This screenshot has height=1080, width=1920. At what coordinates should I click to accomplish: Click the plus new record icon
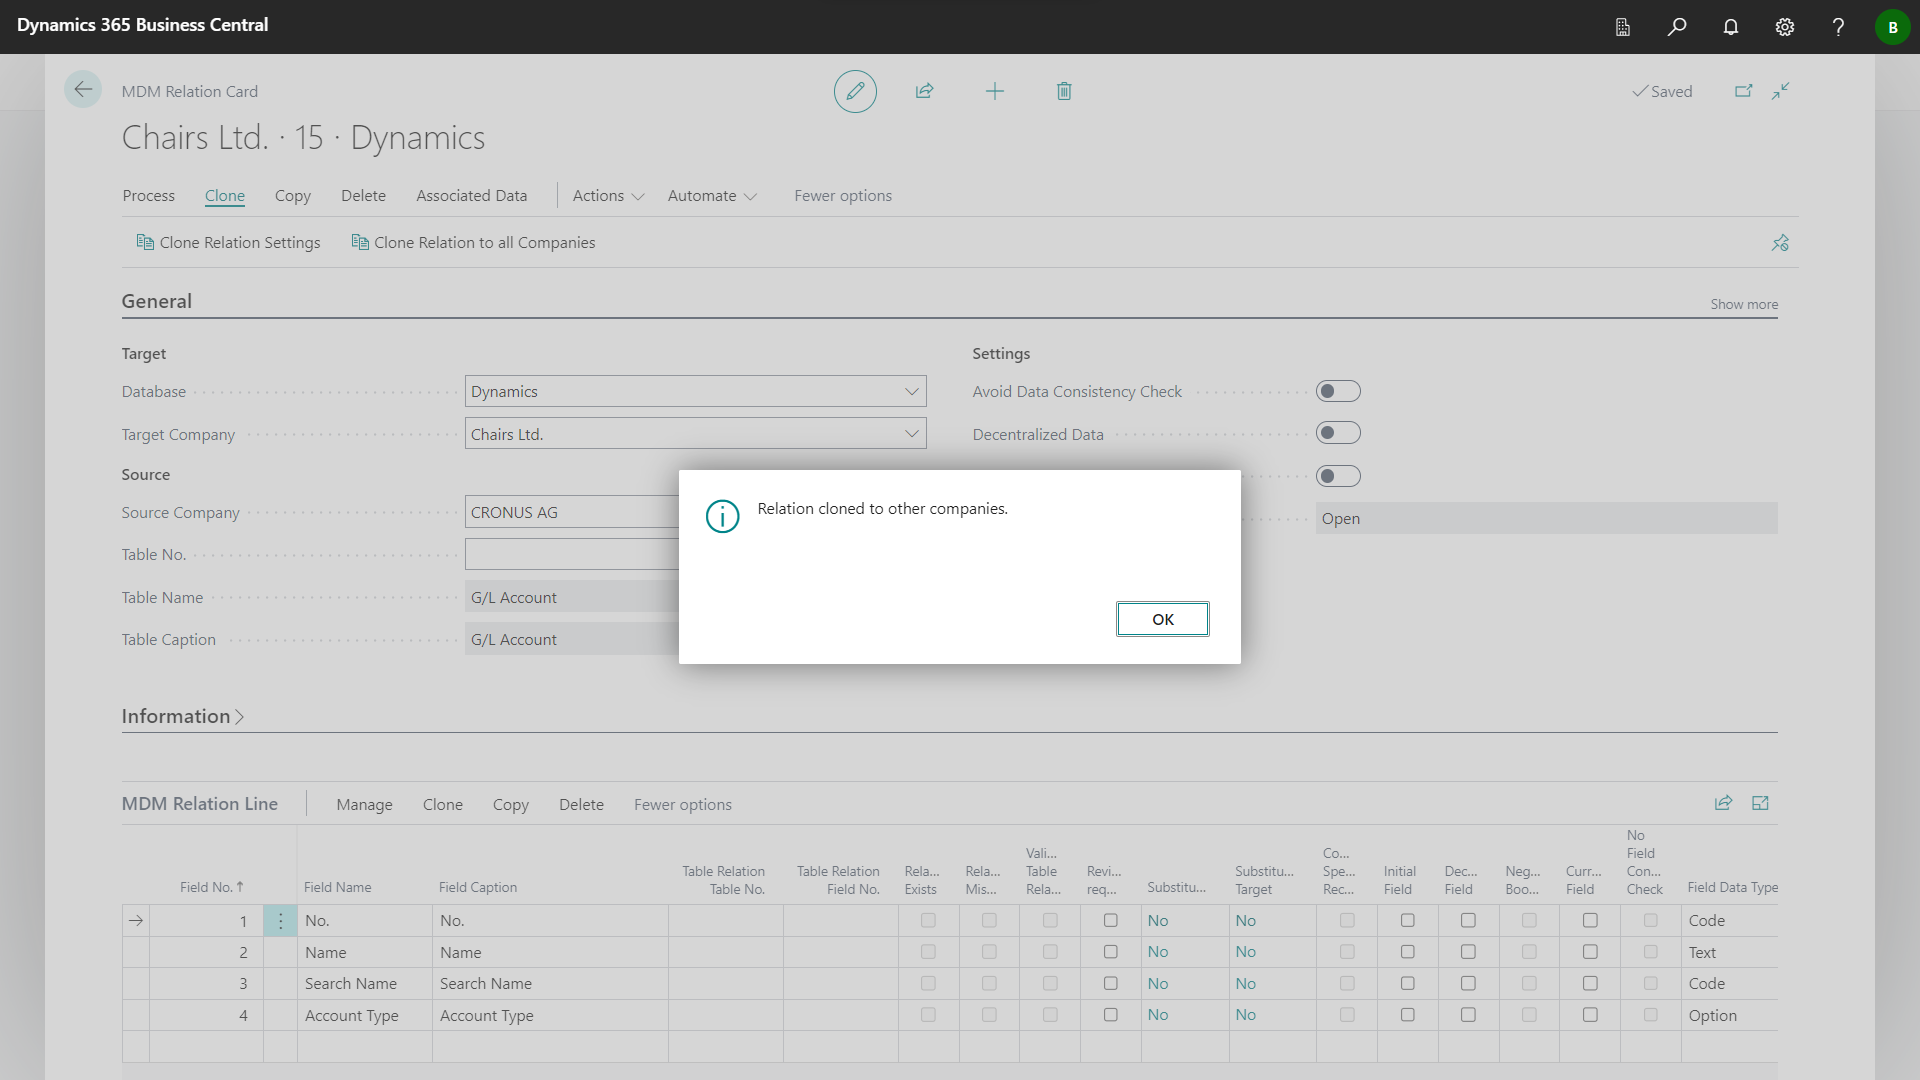tap(994, 91)
